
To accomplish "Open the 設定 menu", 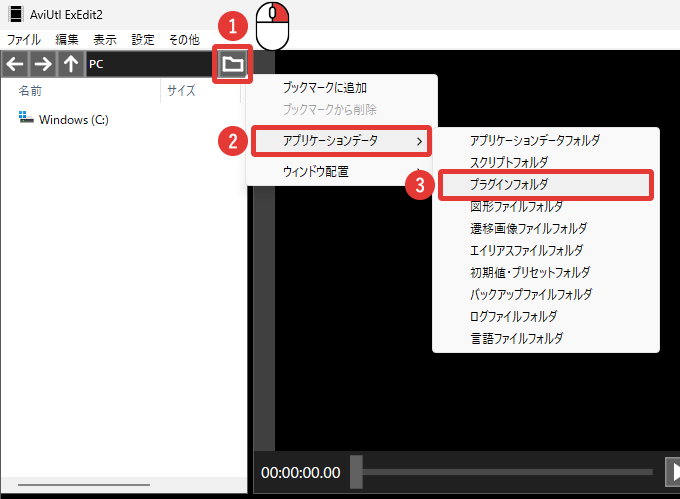I will pos(143,40).
